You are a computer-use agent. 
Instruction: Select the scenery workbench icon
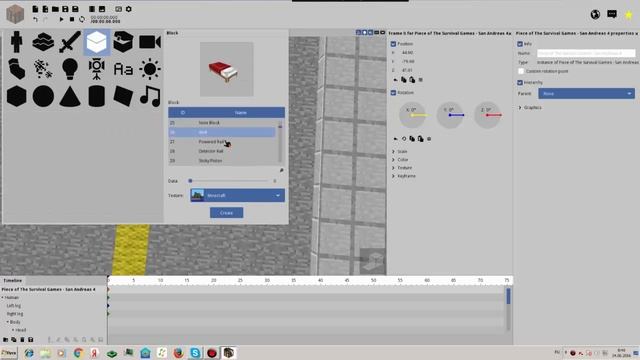[43, 42]
